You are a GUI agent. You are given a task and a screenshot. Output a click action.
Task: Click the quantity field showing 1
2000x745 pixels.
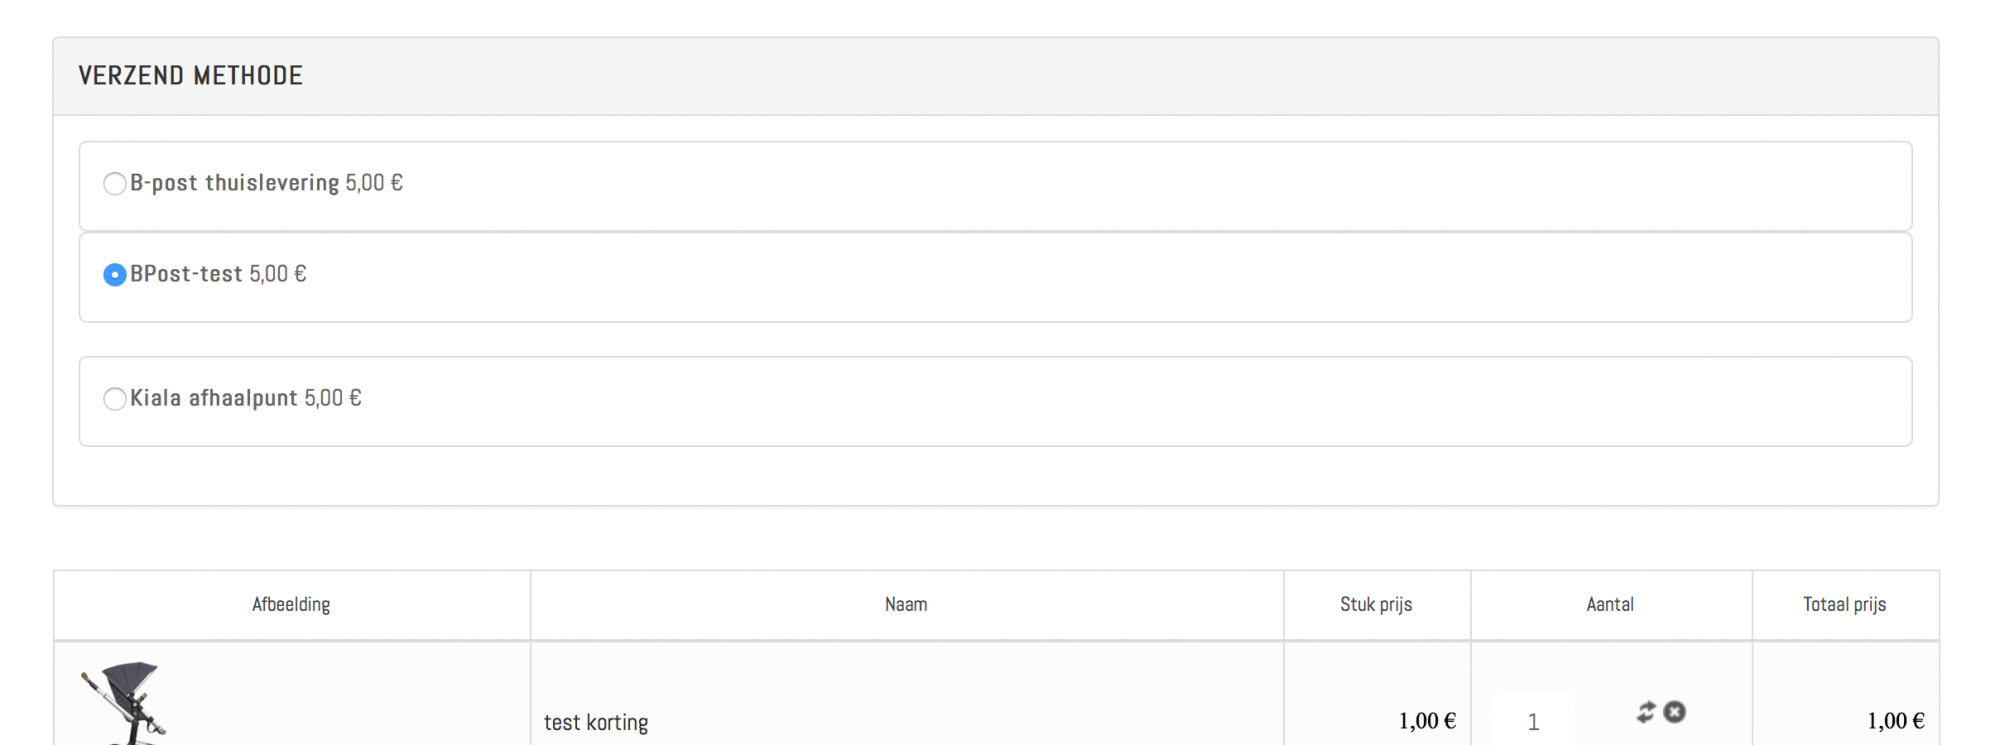pos(1533,720)
